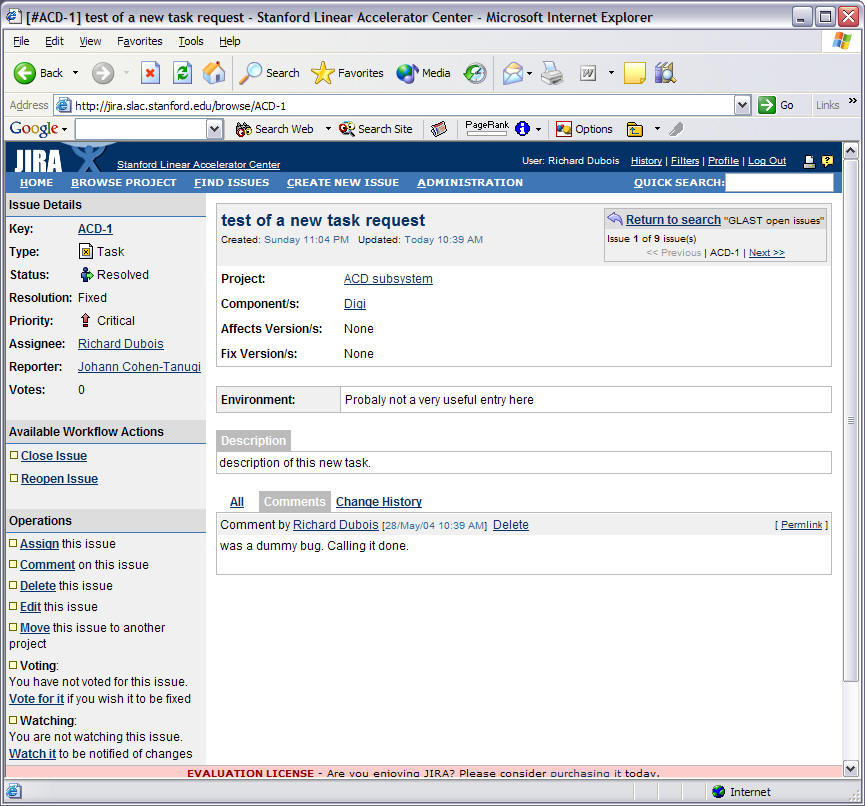Viewport: 865px width, 806px height.
Task: Open the Edit with Word dropdown arrow
Action: point(611,73)
